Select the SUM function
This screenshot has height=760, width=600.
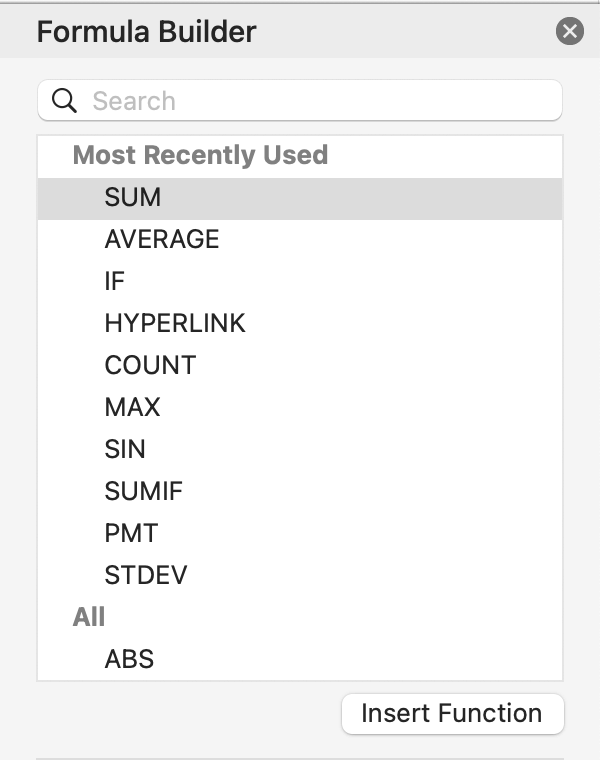[x=132, y=197]
